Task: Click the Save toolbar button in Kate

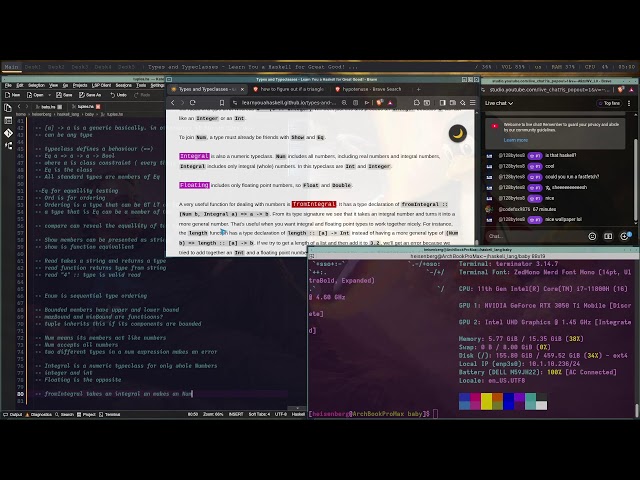Action: (x=64, y=95)
